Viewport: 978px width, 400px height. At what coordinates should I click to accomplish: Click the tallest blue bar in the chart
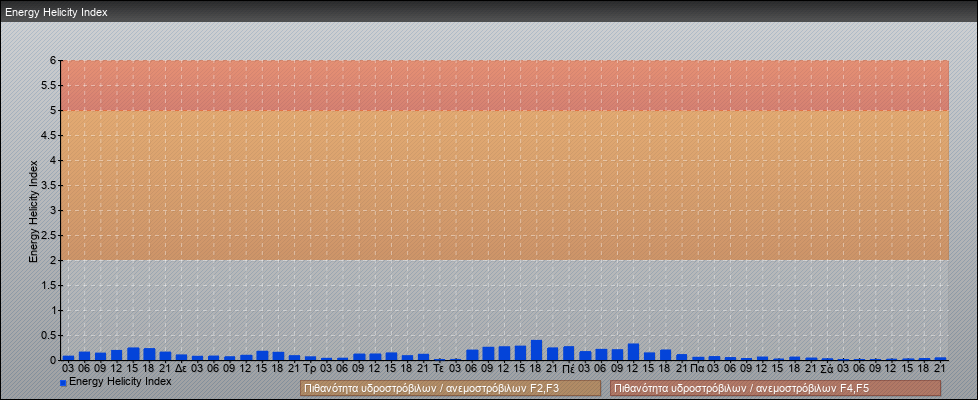(x=536, y=350)
